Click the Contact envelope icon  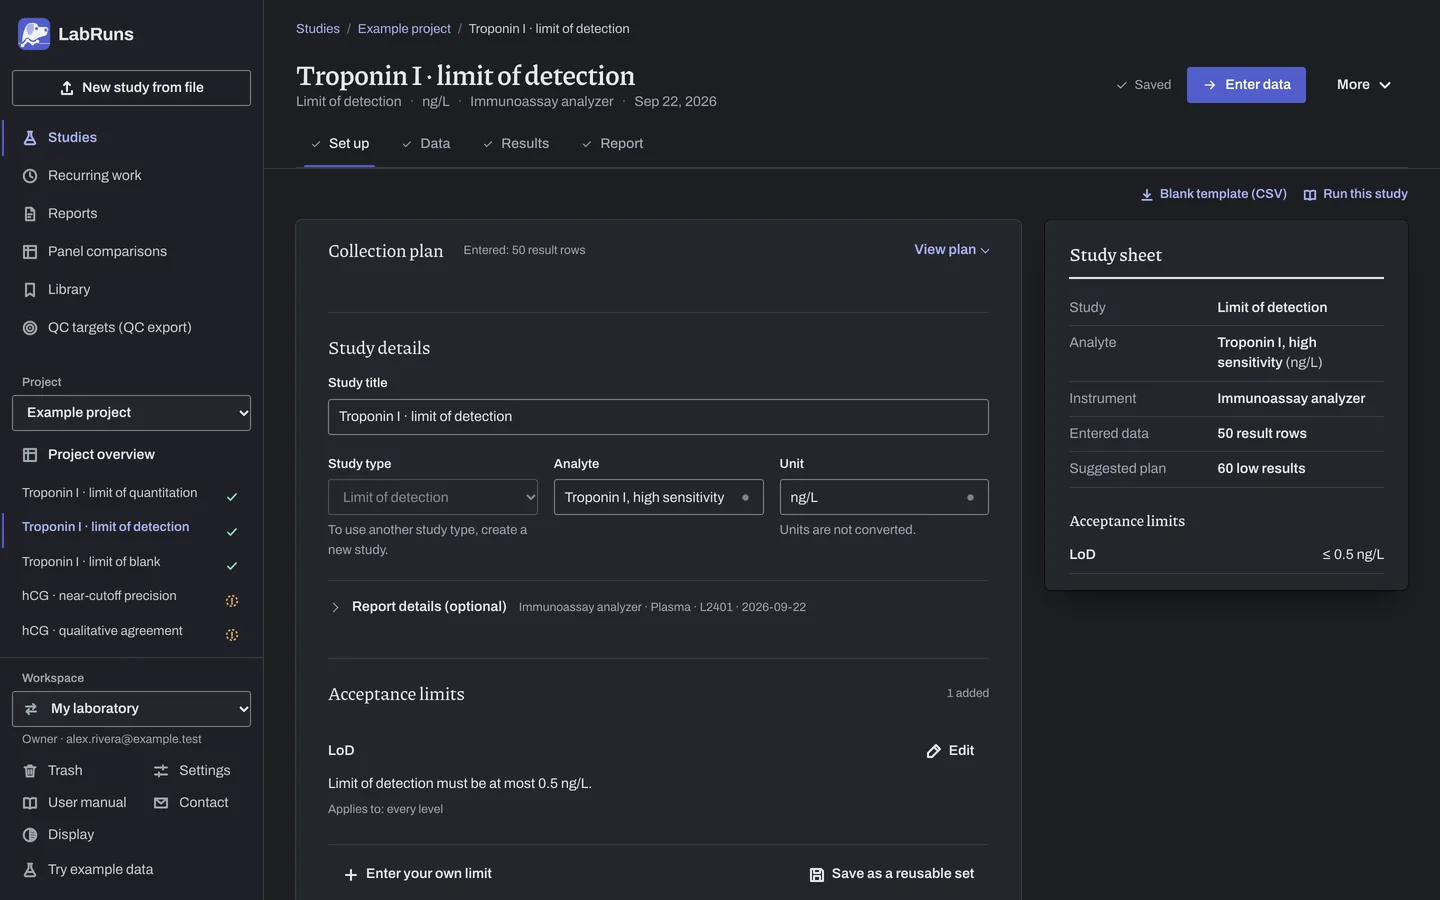(x=161, y=803)
